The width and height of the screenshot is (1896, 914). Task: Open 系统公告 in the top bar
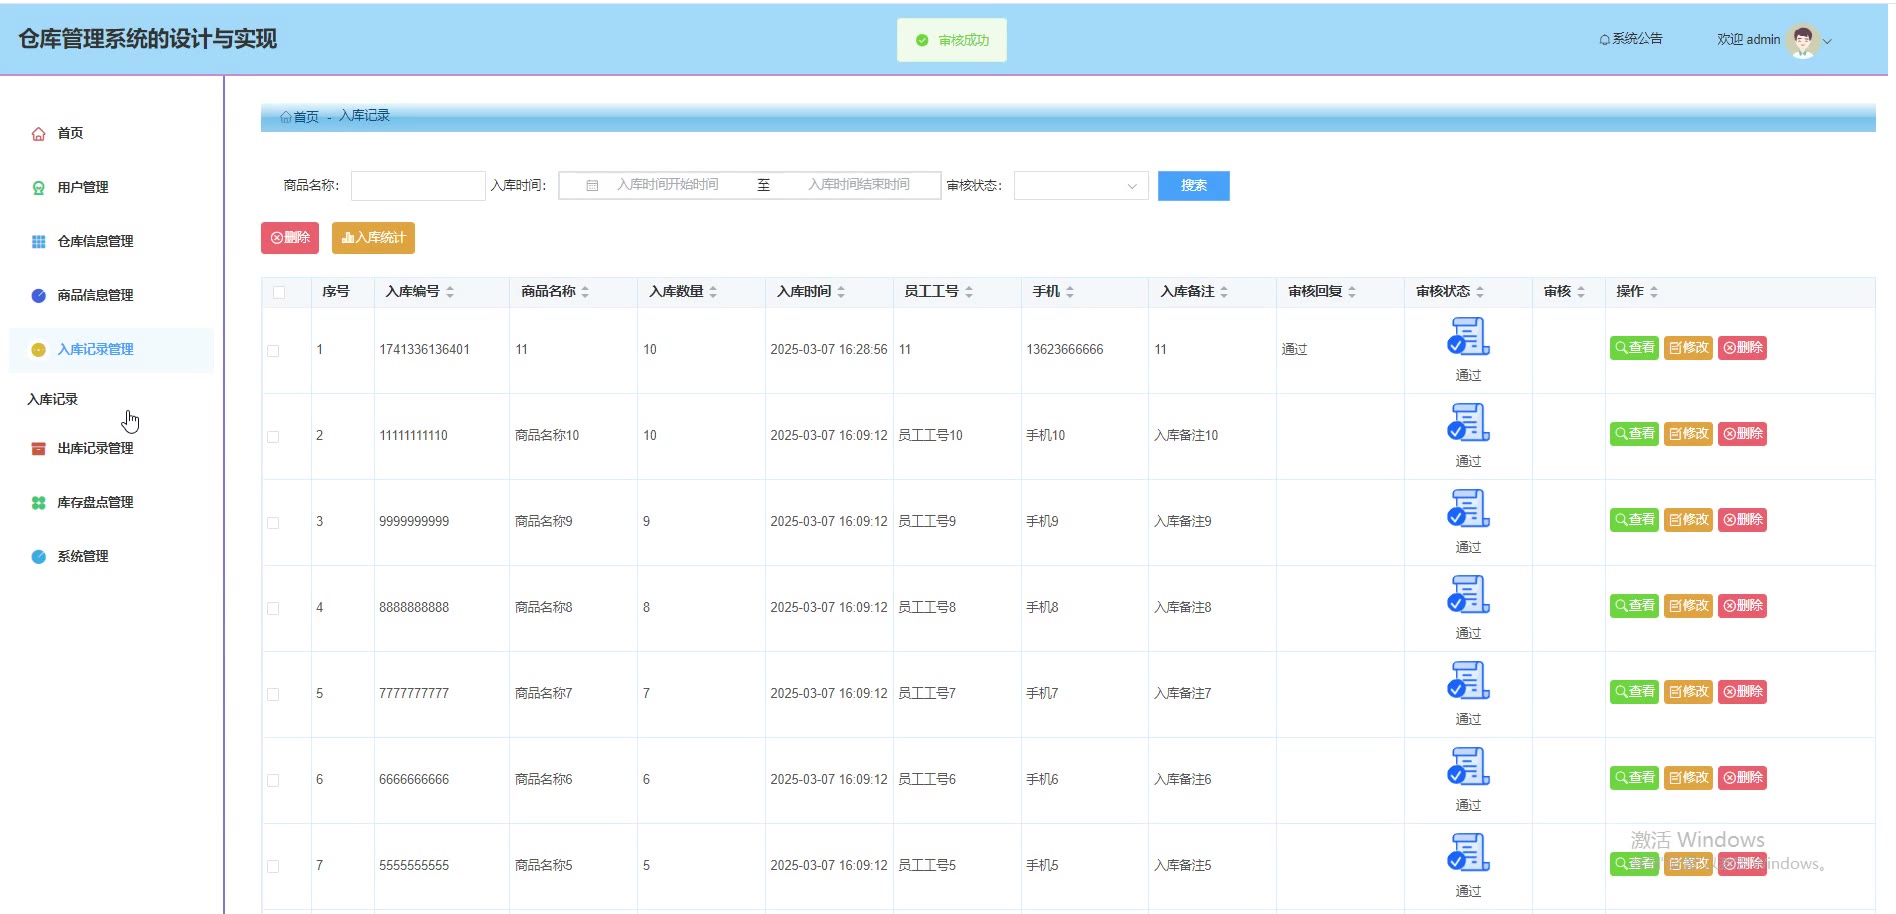click(x=1631, y=39)
